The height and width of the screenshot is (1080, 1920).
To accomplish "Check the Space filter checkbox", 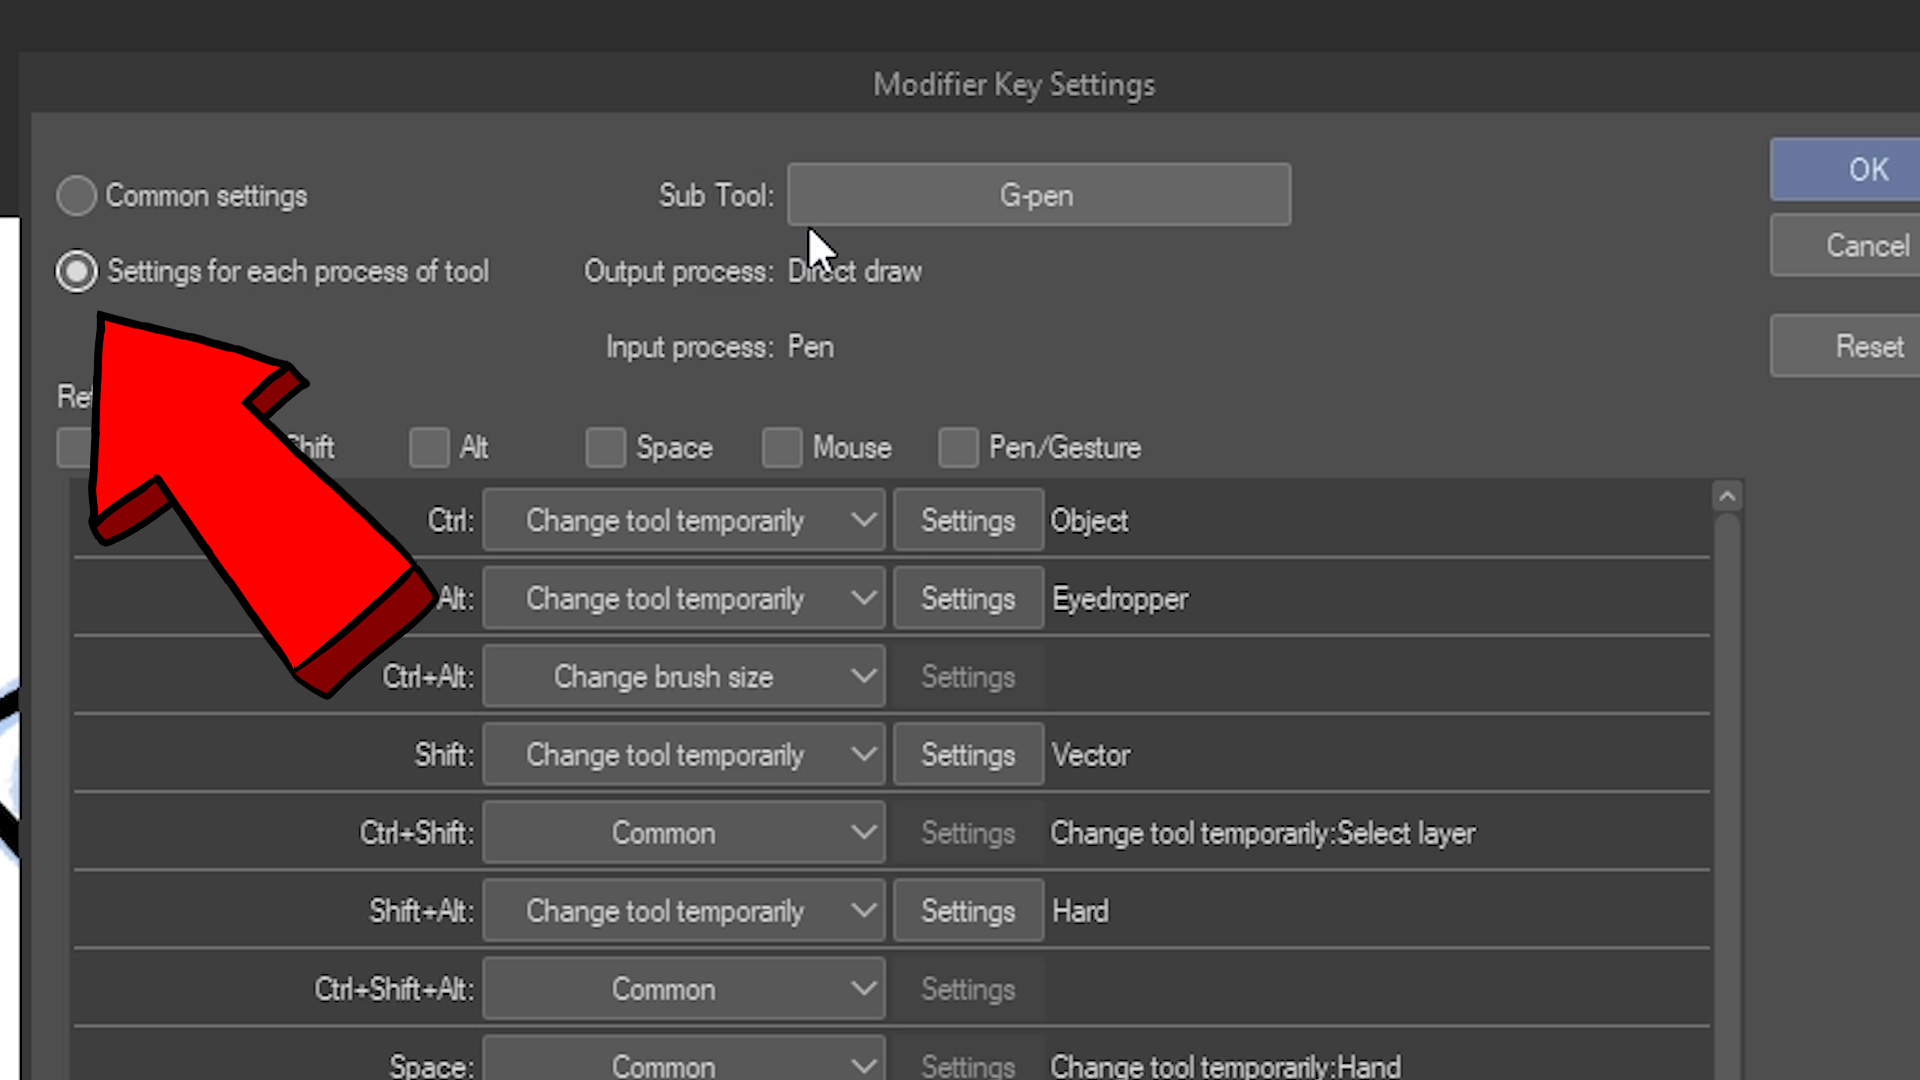I will (606, 447).
